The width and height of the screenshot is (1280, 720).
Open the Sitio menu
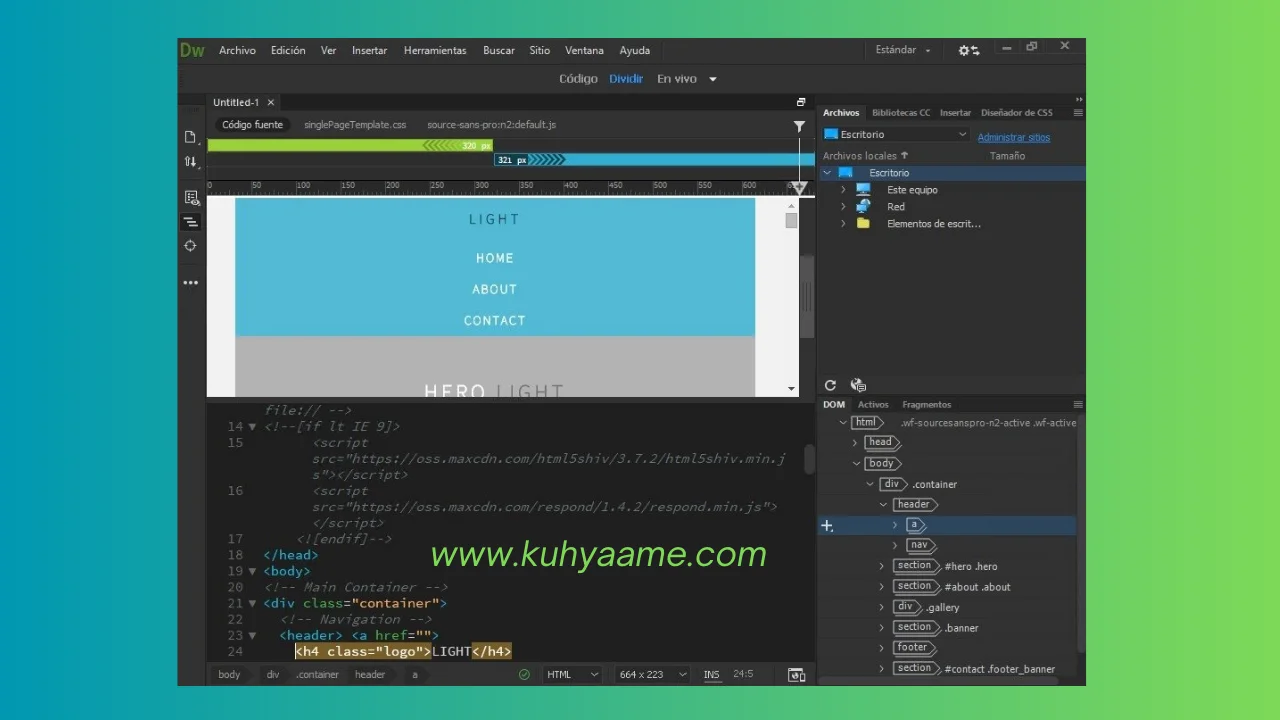click(x=540, y=50)
